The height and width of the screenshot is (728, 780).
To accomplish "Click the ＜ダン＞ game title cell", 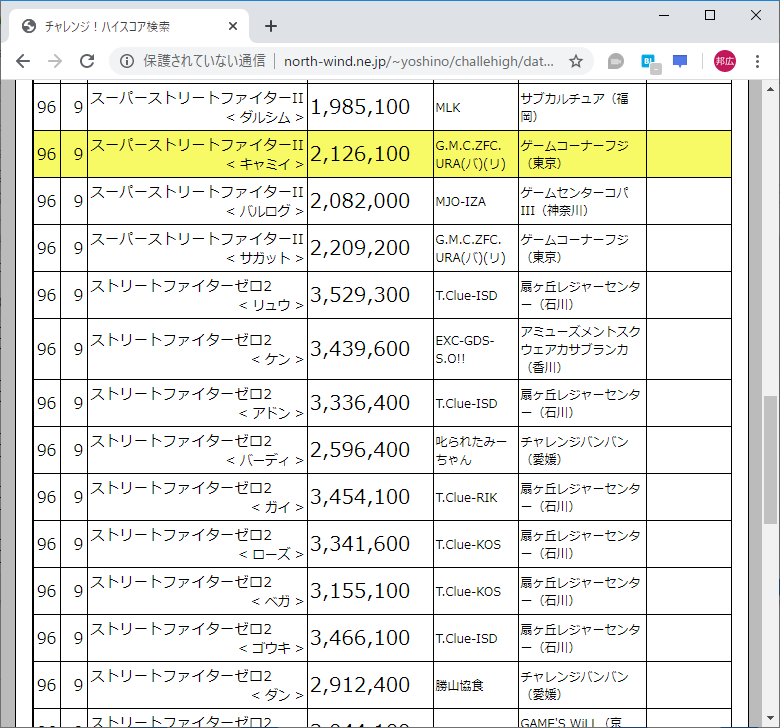I will 197,685.
